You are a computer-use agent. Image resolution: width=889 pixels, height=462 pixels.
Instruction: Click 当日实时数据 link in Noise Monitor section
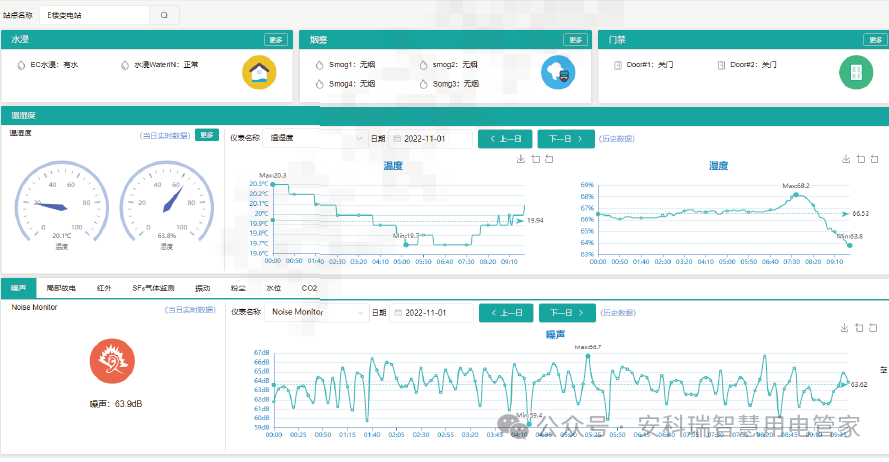pos(190,310)
